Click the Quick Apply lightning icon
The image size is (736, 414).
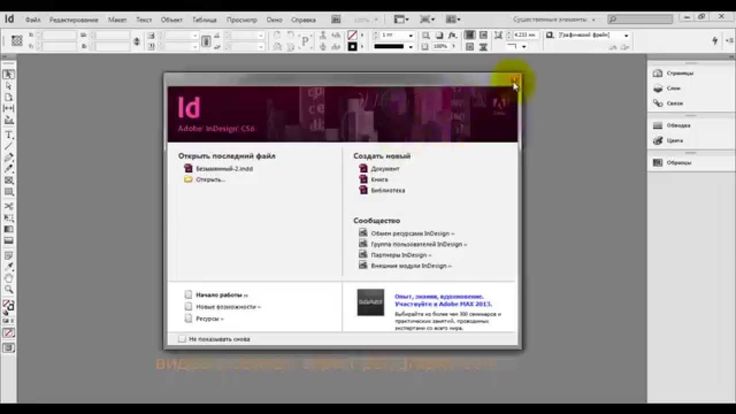(x=715, y=41)
